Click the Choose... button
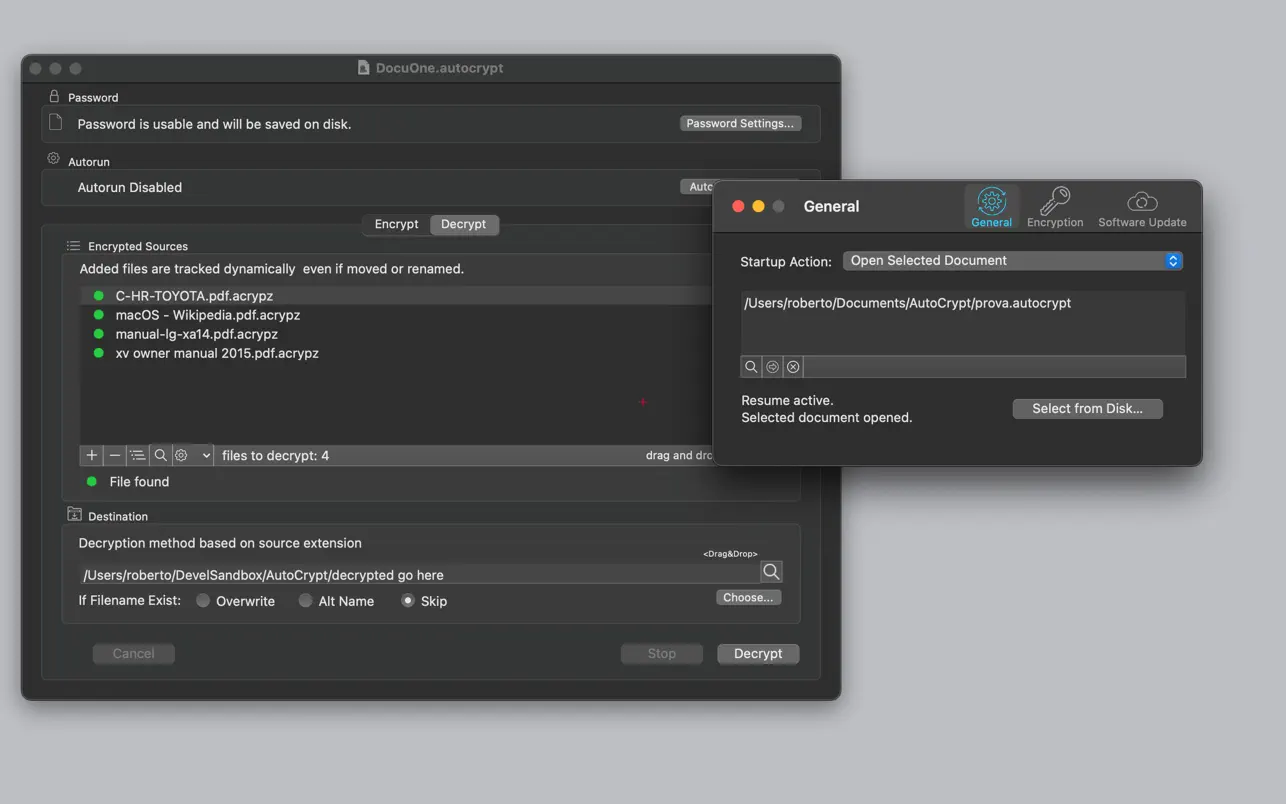The height and width of the screenshot is (804, 1286). tap(748, 597)
